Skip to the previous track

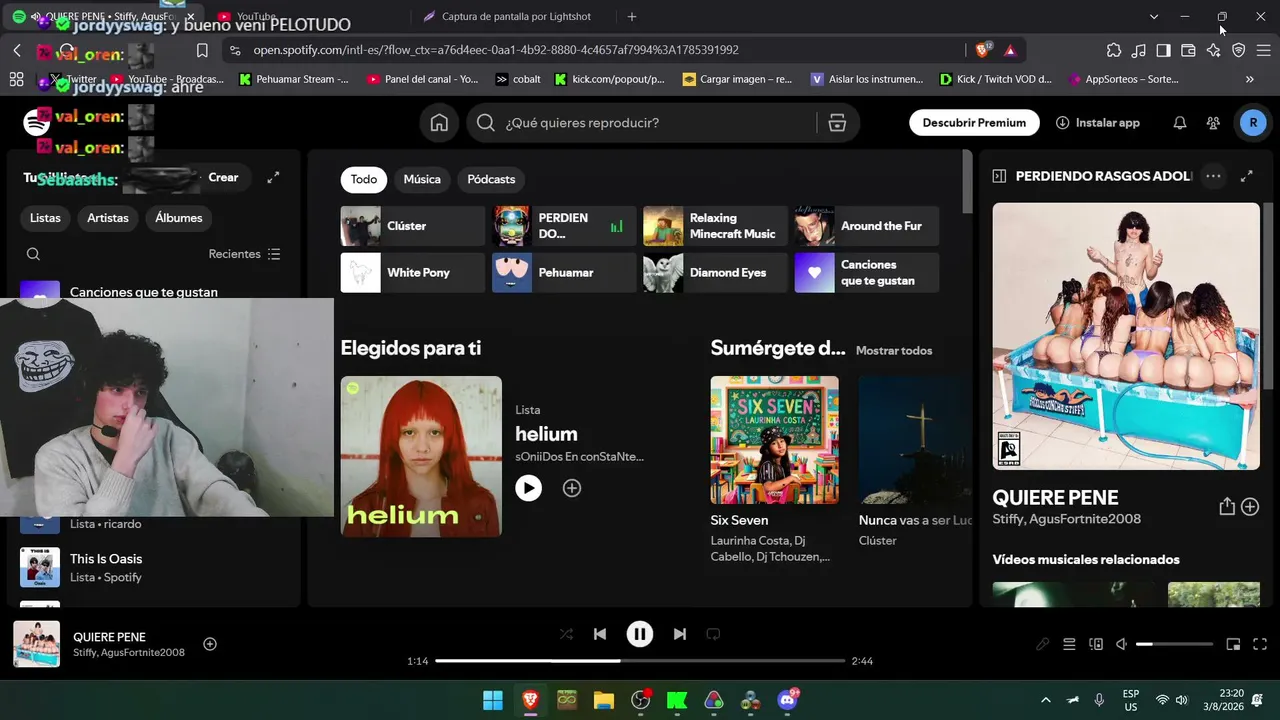click(x=600, y=634)
